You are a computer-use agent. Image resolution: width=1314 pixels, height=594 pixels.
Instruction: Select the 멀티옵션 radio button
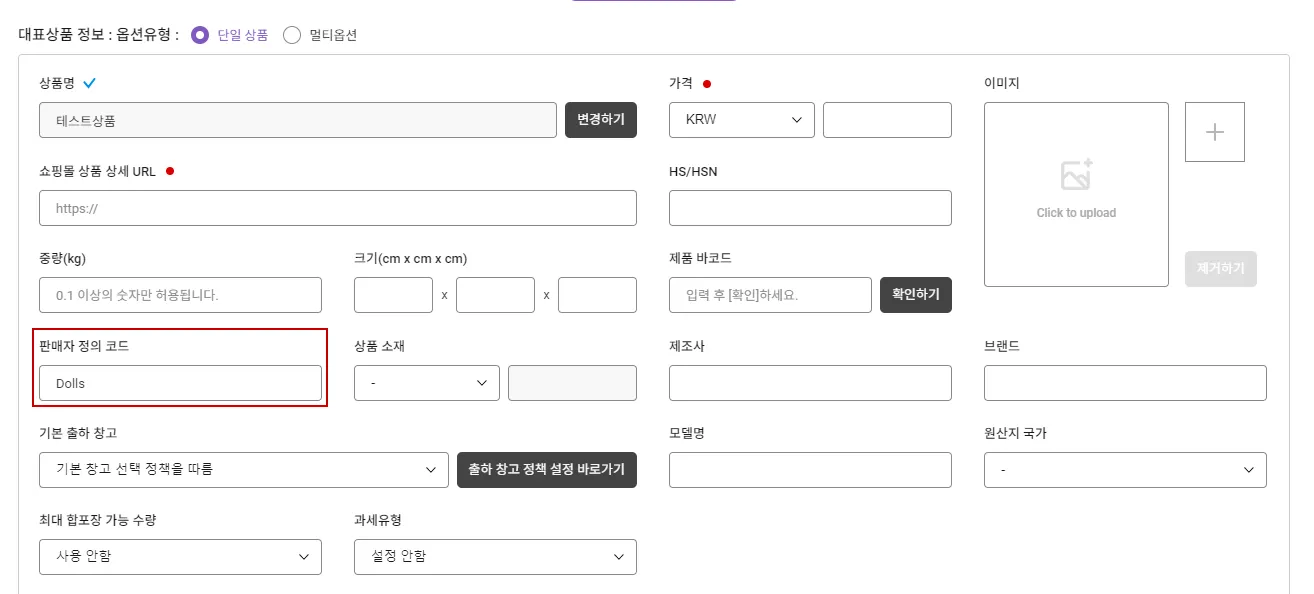[x=292, y=35]
